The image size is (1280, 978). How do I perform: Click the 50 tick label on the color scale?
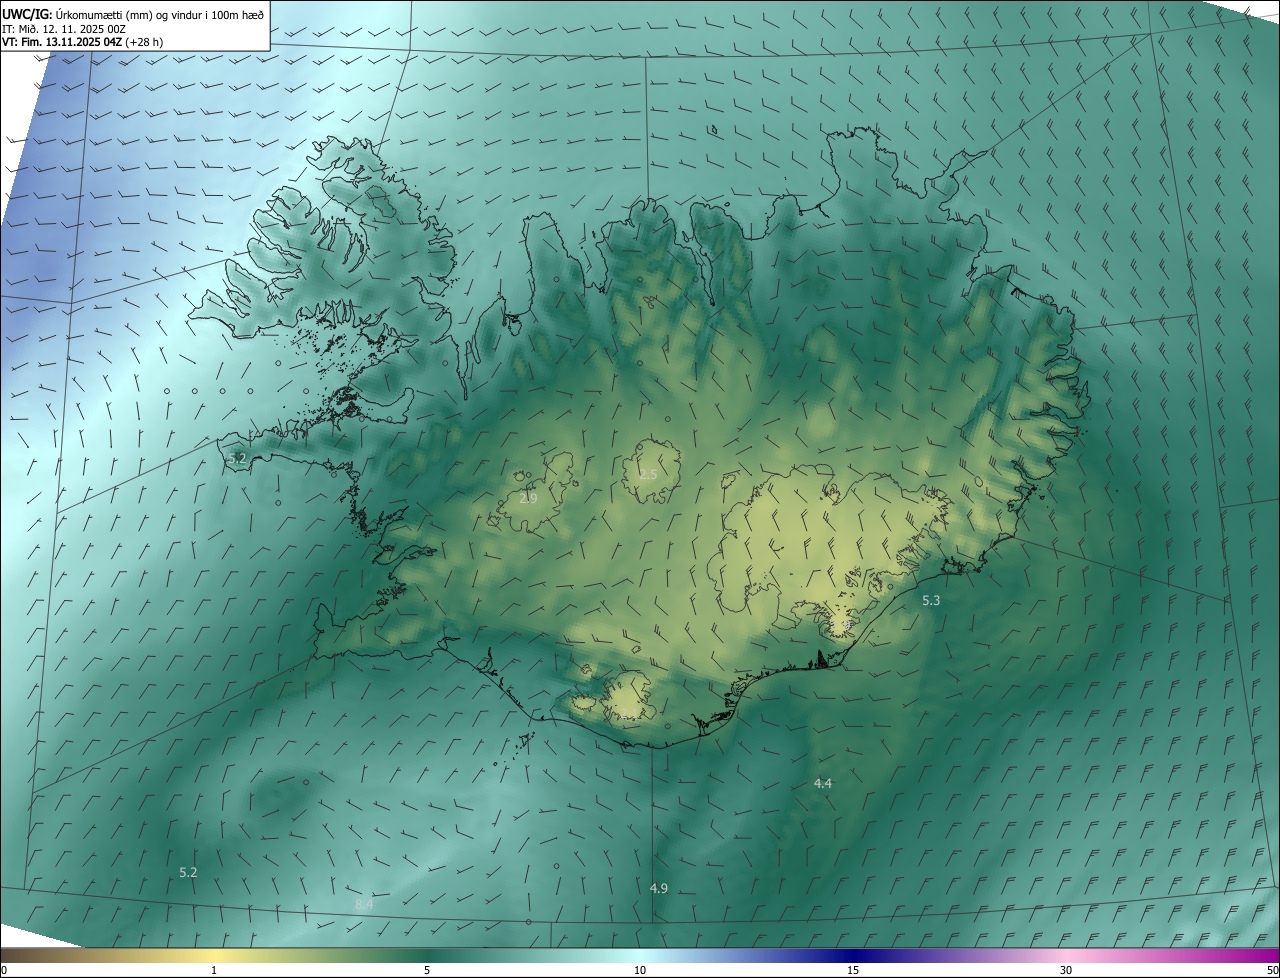tap(1272, 970)
